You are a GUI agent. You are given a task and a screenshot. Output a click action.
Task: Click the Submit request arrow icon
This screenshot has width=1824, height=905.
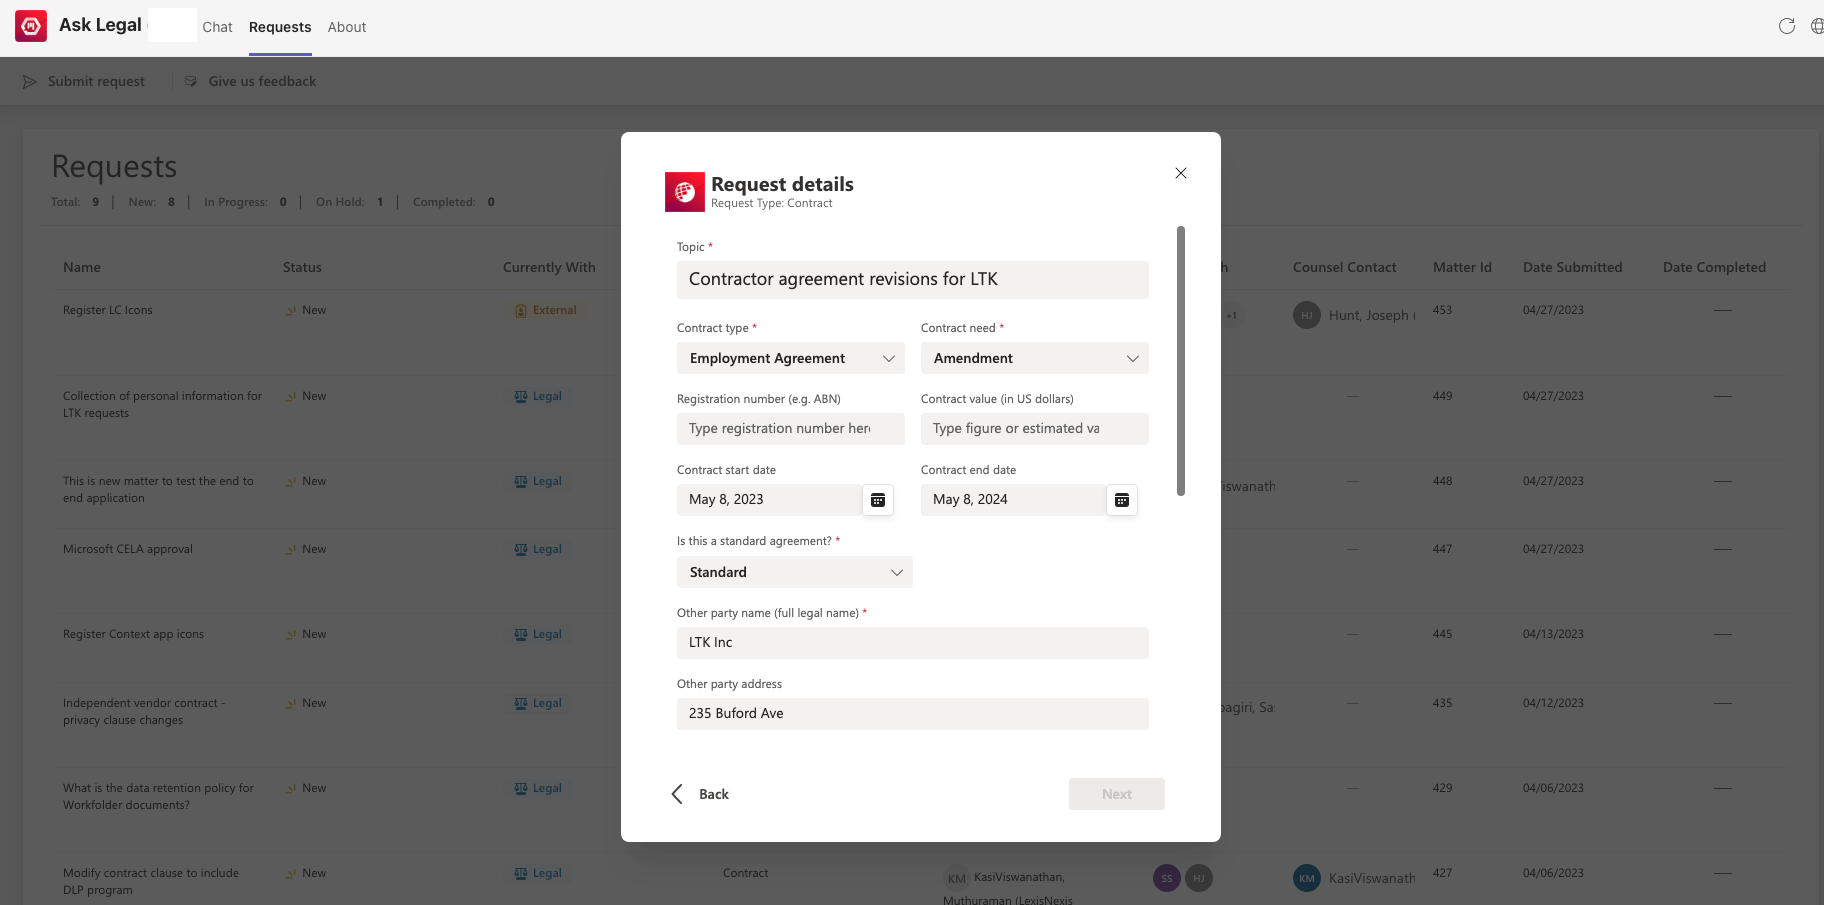[x=30, y=81]
